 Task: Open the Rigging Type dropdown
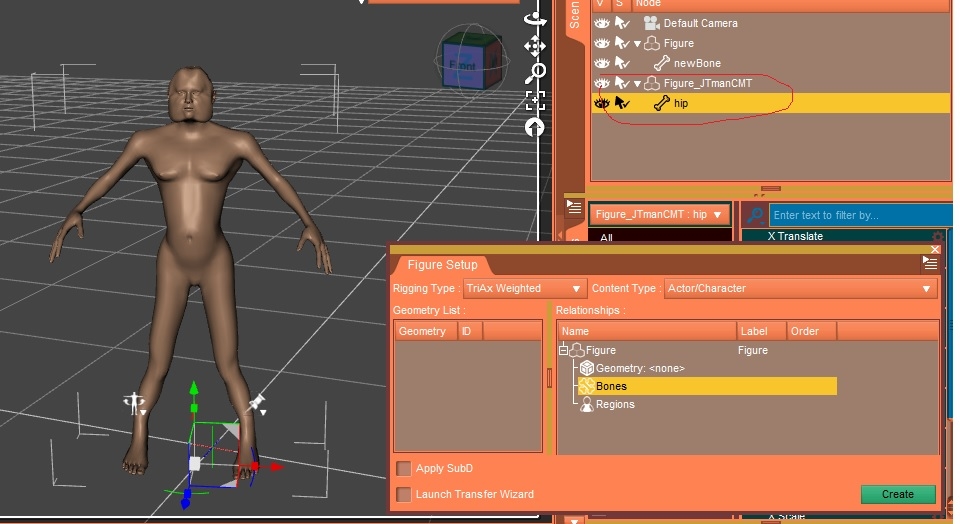[x=525, y=288]
